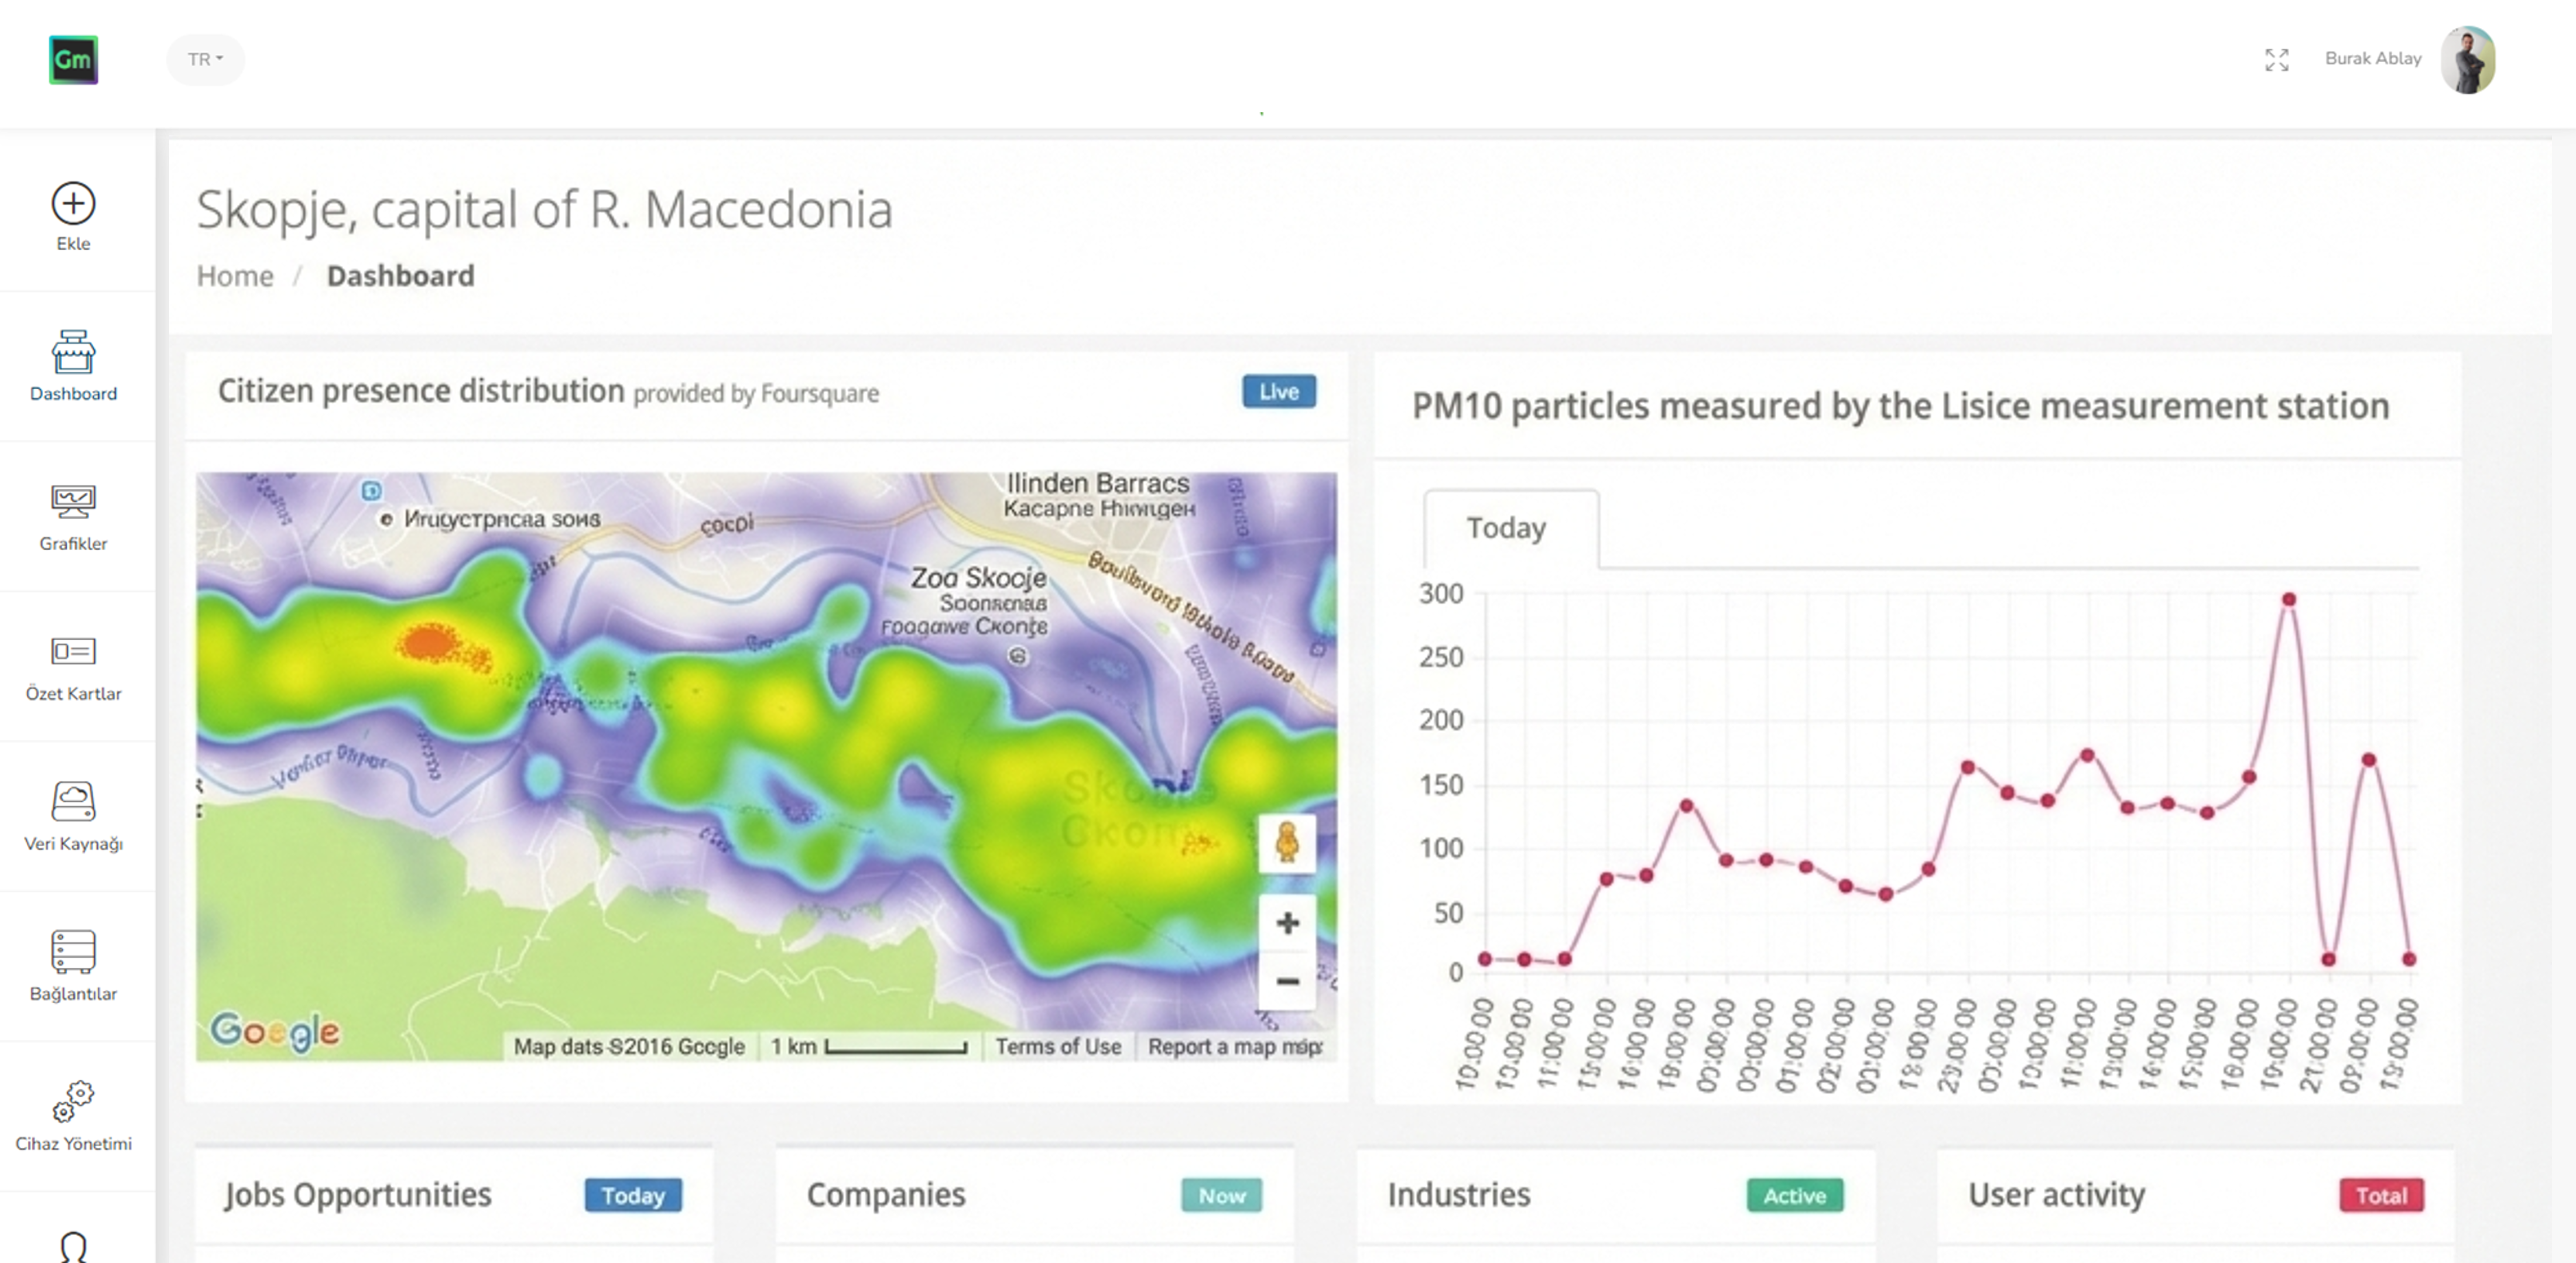Toggle Active filter for Industries
This screenshot has height=1263, width=2576.
pyautogui.click(x=1793, y=1196)
